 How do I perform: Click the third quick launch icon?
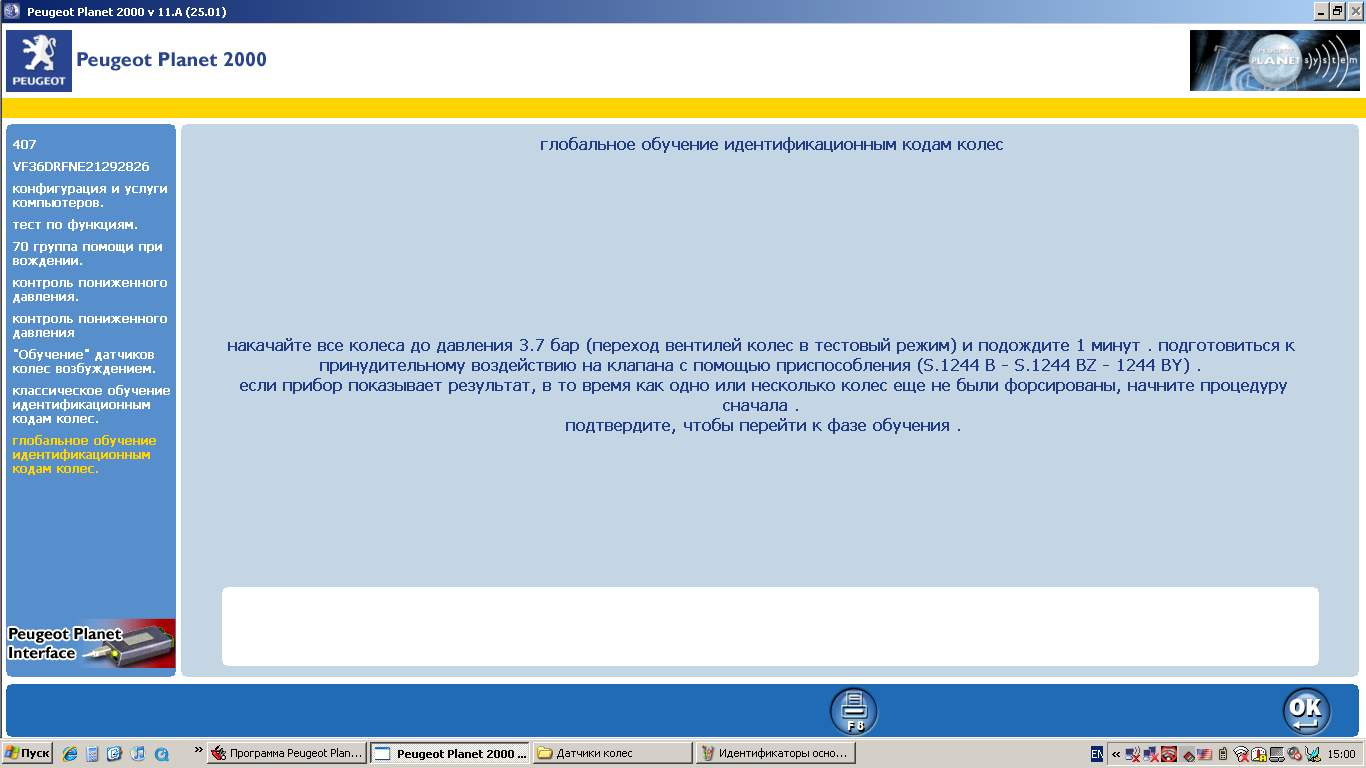click(x=114, y=754)
